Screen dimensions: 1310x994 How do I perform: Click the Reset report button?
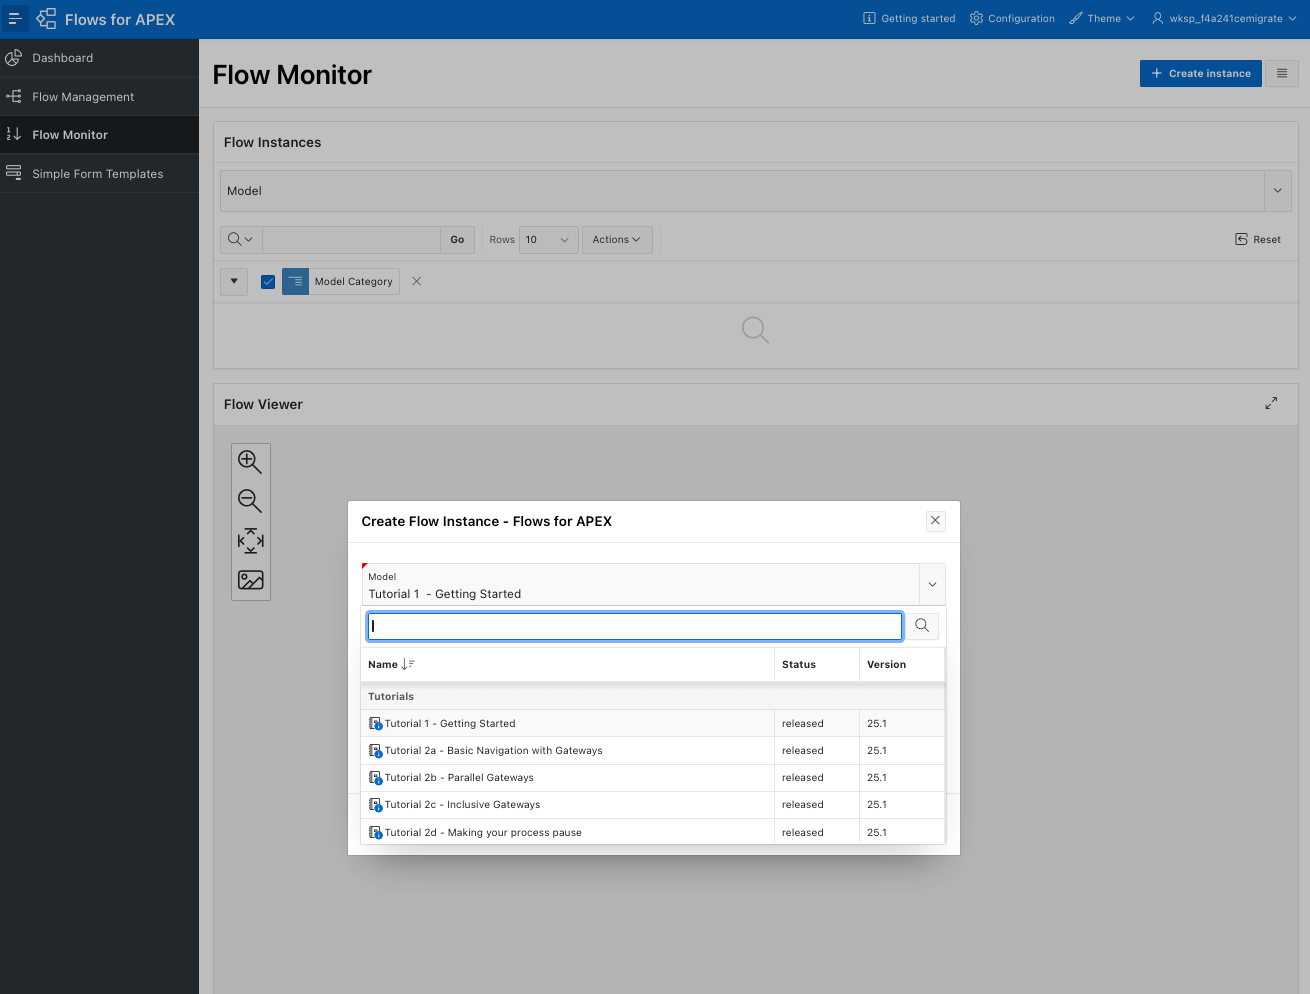[1258, 239]
